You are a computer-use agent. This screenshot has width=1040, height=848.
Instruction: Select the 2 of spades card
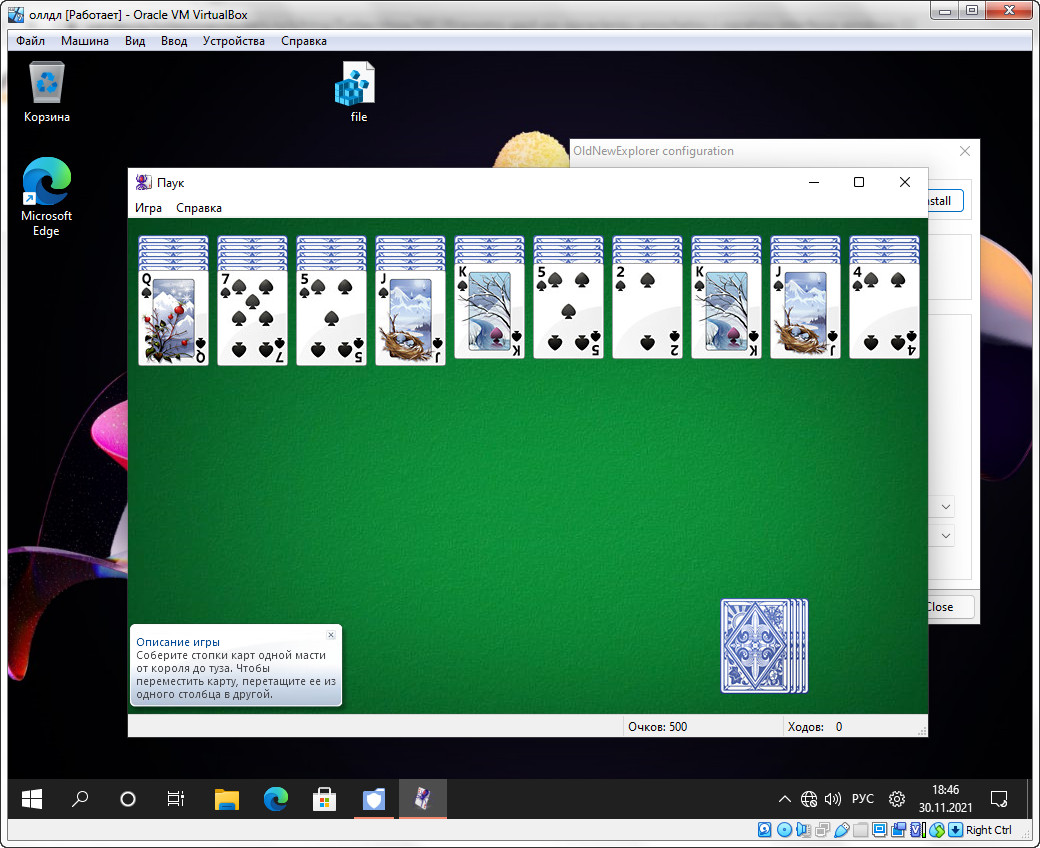tap(647, 311)
